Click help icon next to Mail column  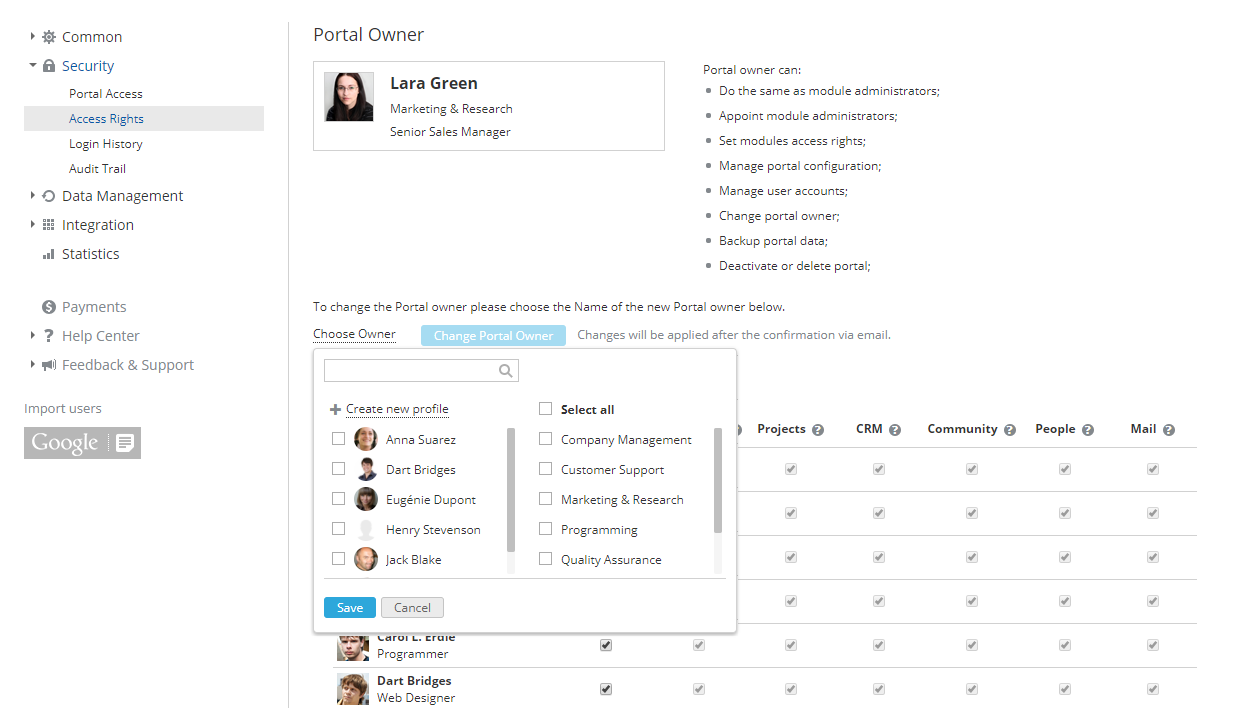tap(1168, 430)
